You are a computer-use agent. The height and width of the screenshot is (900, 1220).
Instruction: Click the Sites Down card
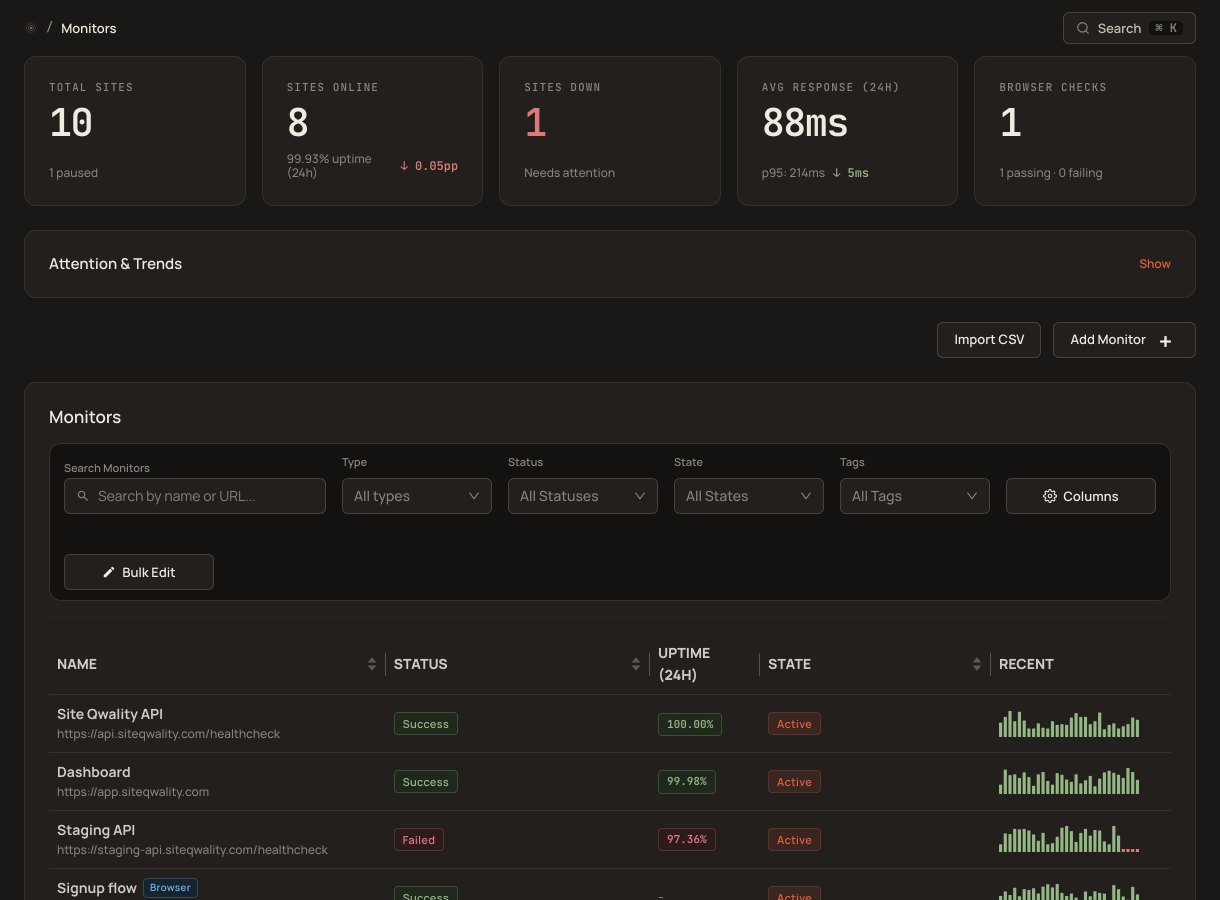(x=610, y=131)
